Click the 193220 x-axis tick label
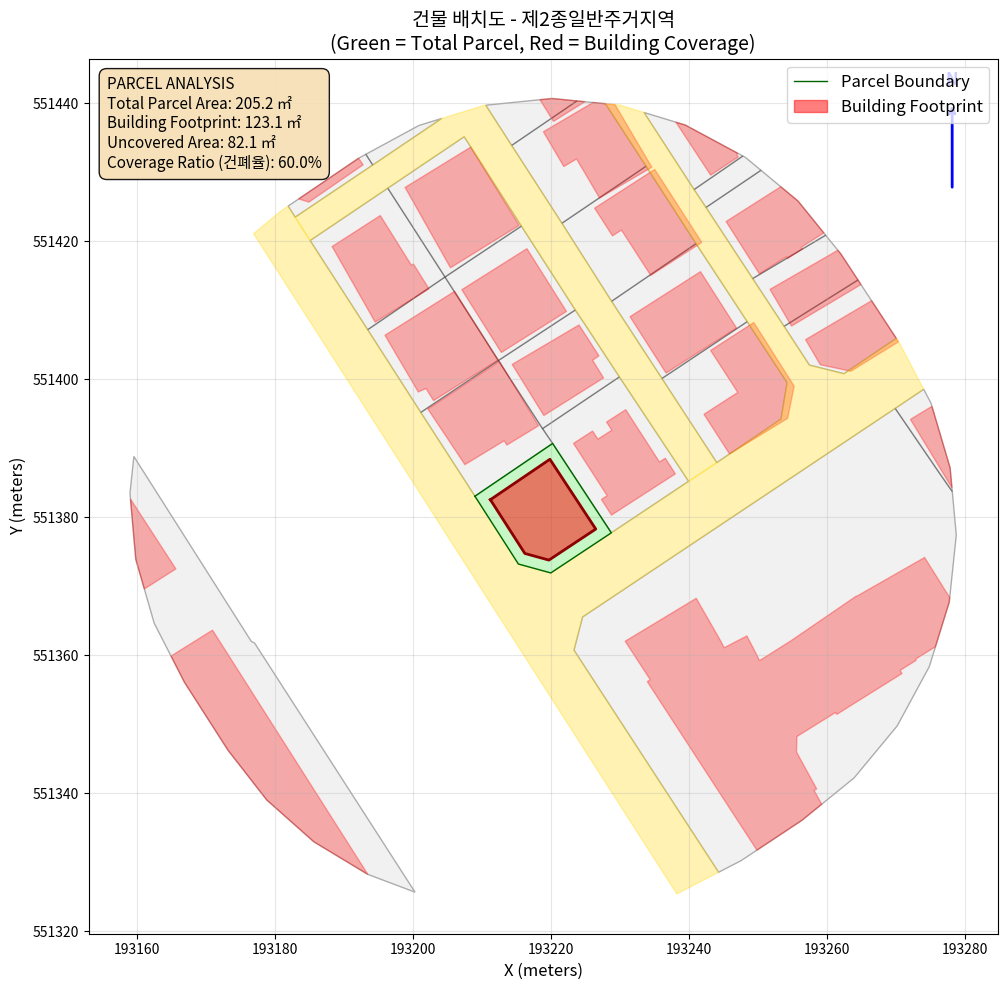Screen dimensions: 1007x990 tap(551, 946)
